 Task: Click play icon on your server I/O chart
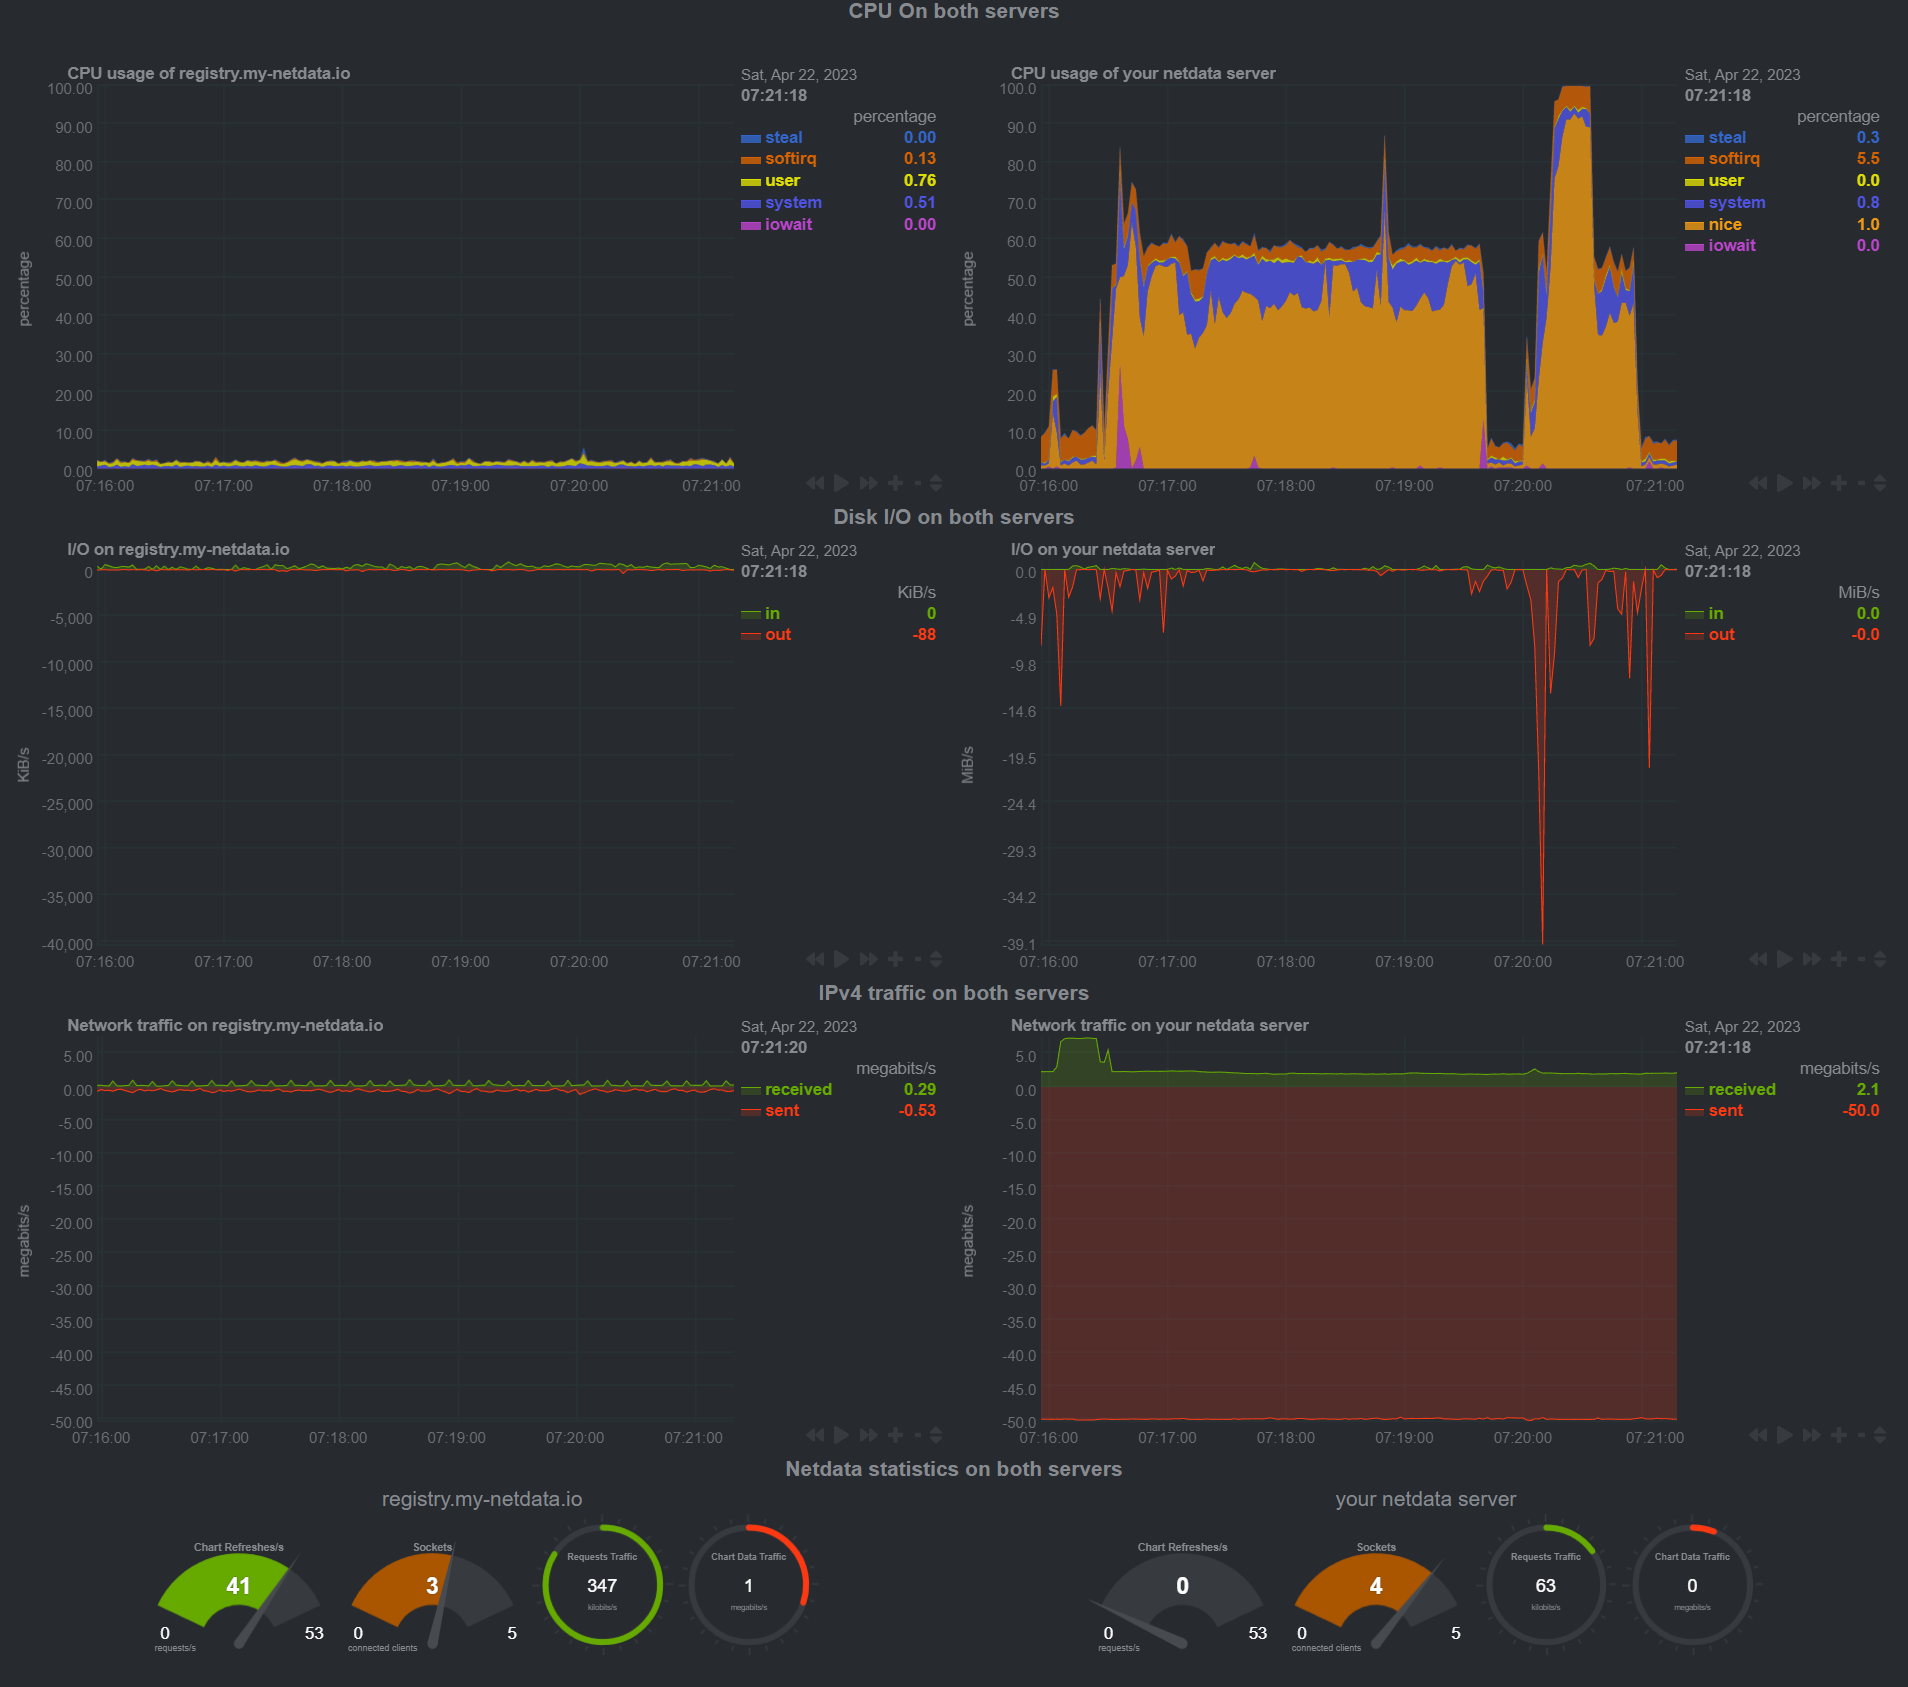(1785, 959)
